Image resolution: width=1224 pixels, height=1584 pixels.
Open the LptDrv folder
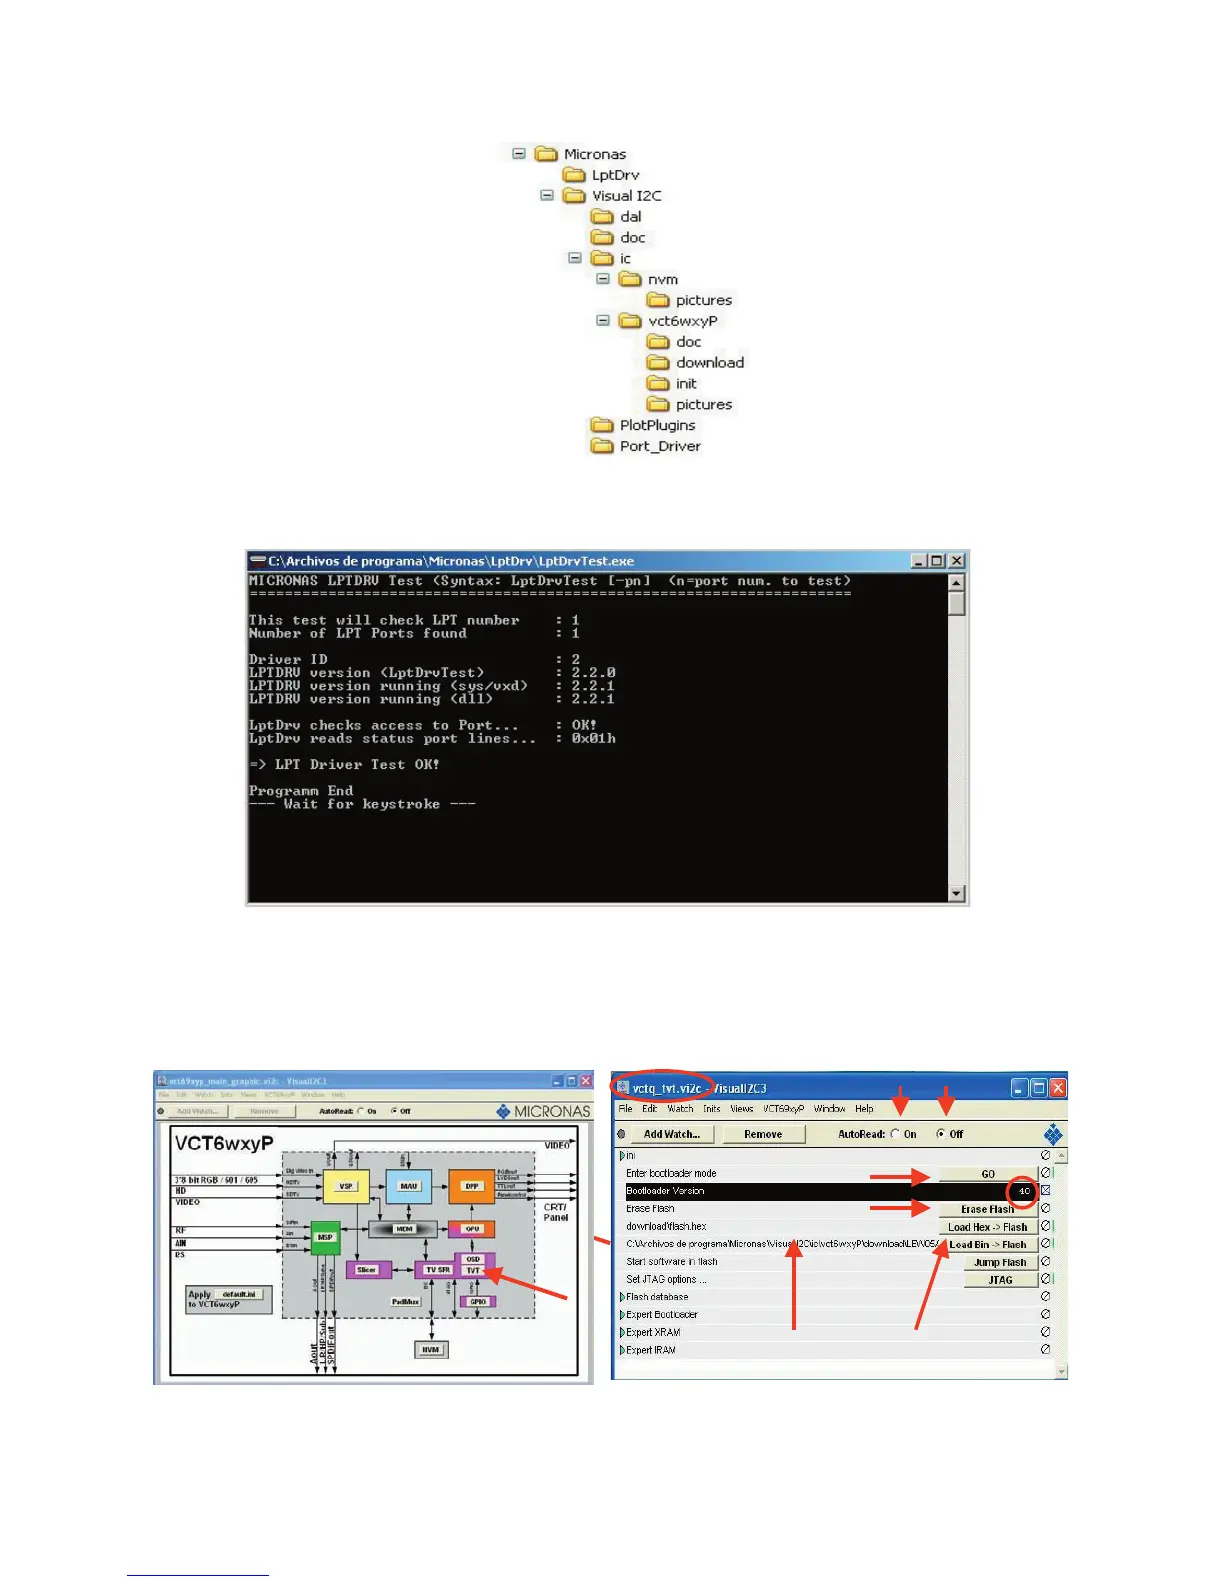pos(601,175)
